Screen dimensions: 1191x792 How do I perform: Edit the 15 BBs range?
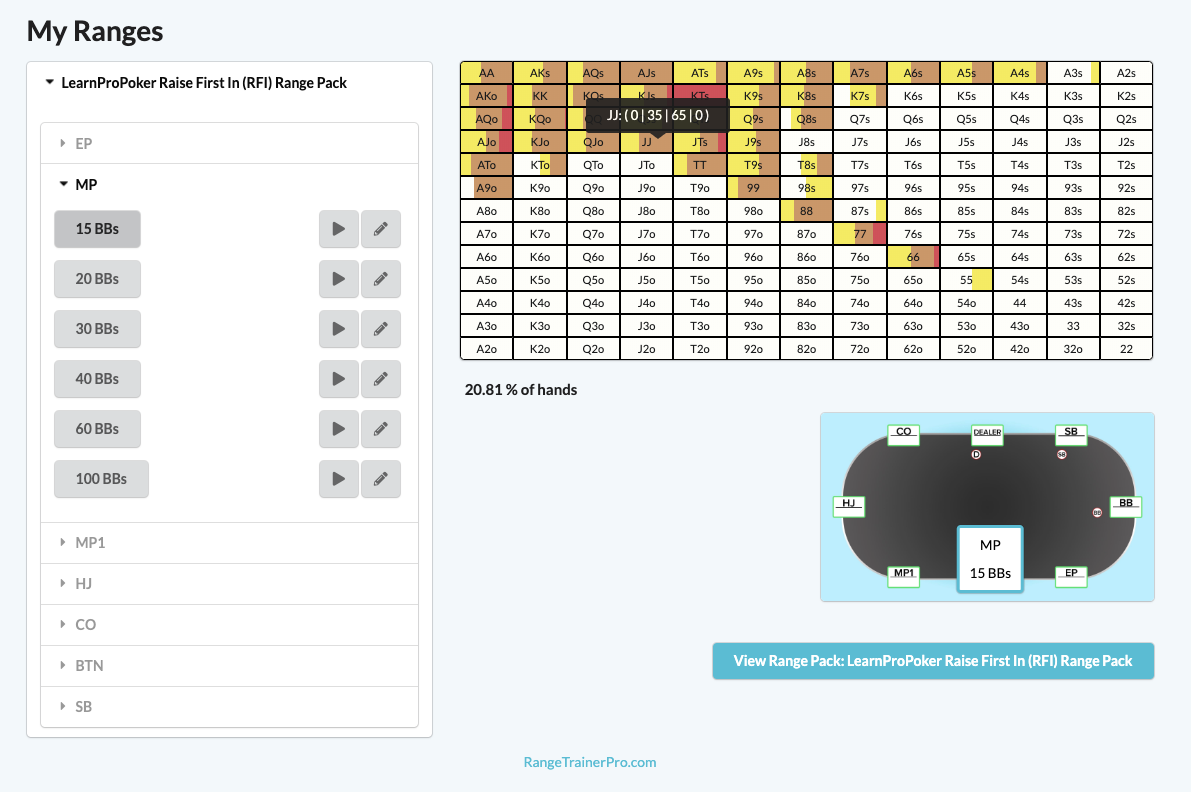[x=381, y=229]
